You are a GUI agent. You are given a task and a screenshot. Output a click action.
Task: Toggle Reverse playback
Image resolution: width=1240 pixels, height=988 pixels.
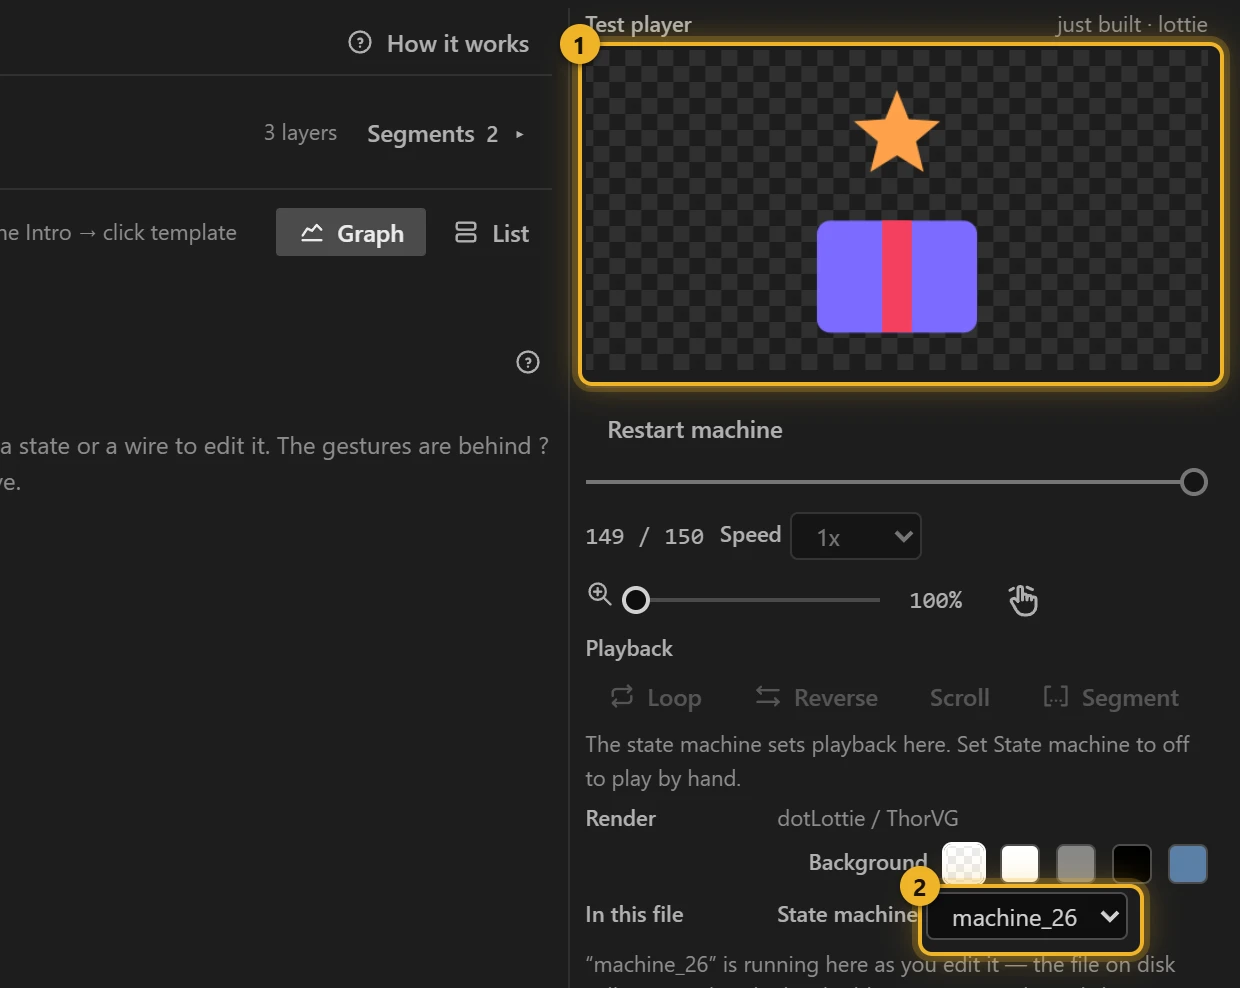[x=816, y=697]
